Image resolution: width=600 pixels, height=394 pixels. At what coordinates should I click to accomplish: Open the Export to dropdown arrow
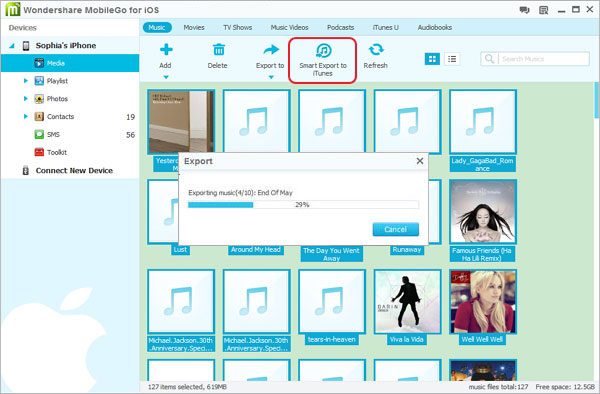coord(271,77)
